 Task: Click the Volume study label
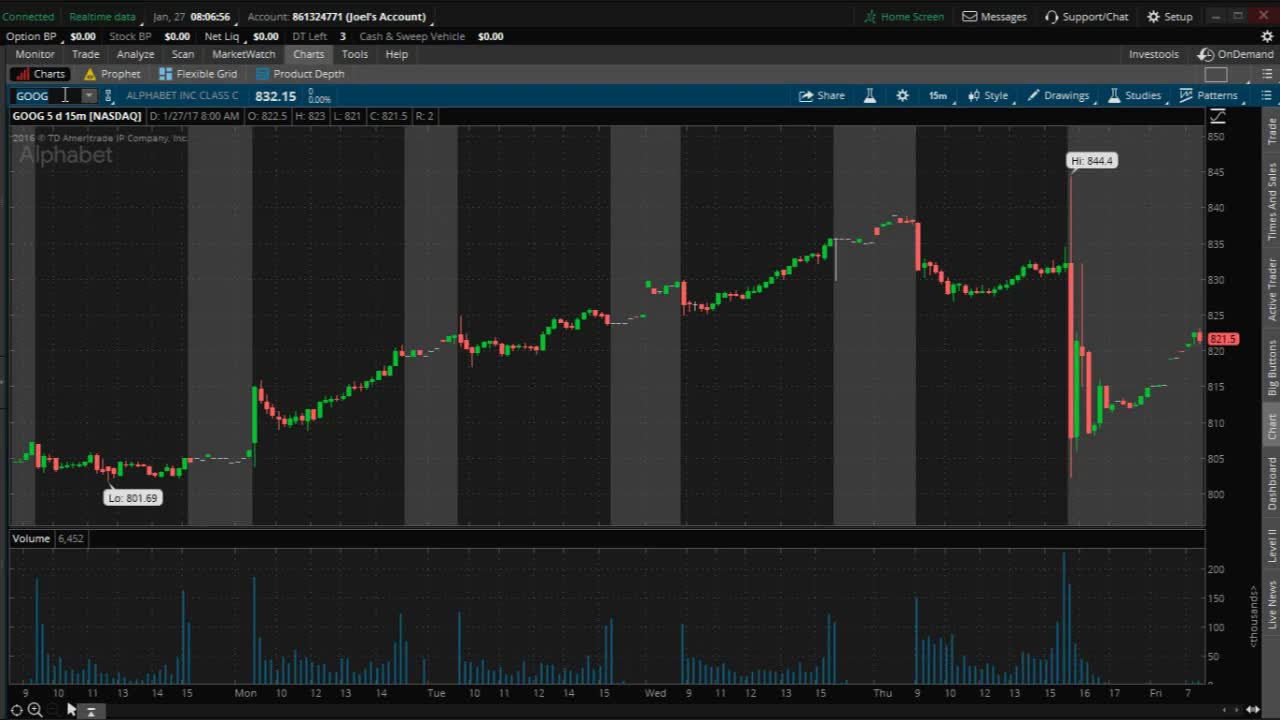pyautogui.click(x=31, y=538)
